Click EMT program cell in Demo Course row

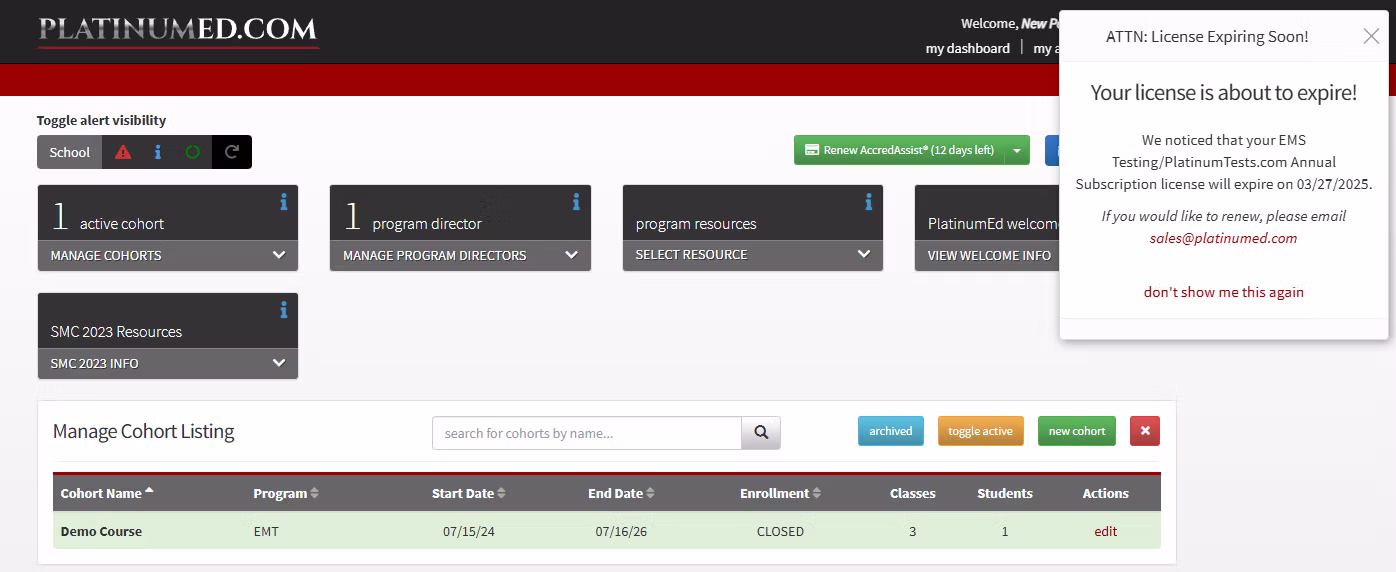(x=266, y=531)
